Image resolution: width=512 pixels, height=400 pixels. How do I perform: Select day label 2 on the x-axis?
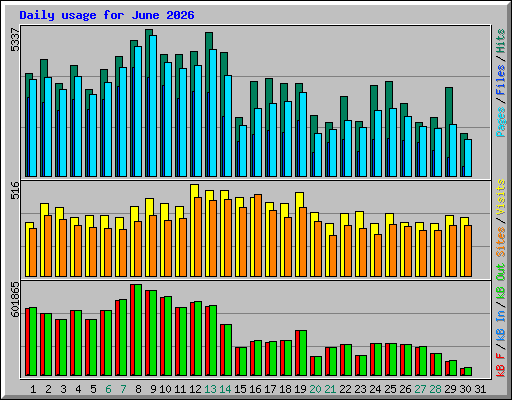[x=48, y=389]
